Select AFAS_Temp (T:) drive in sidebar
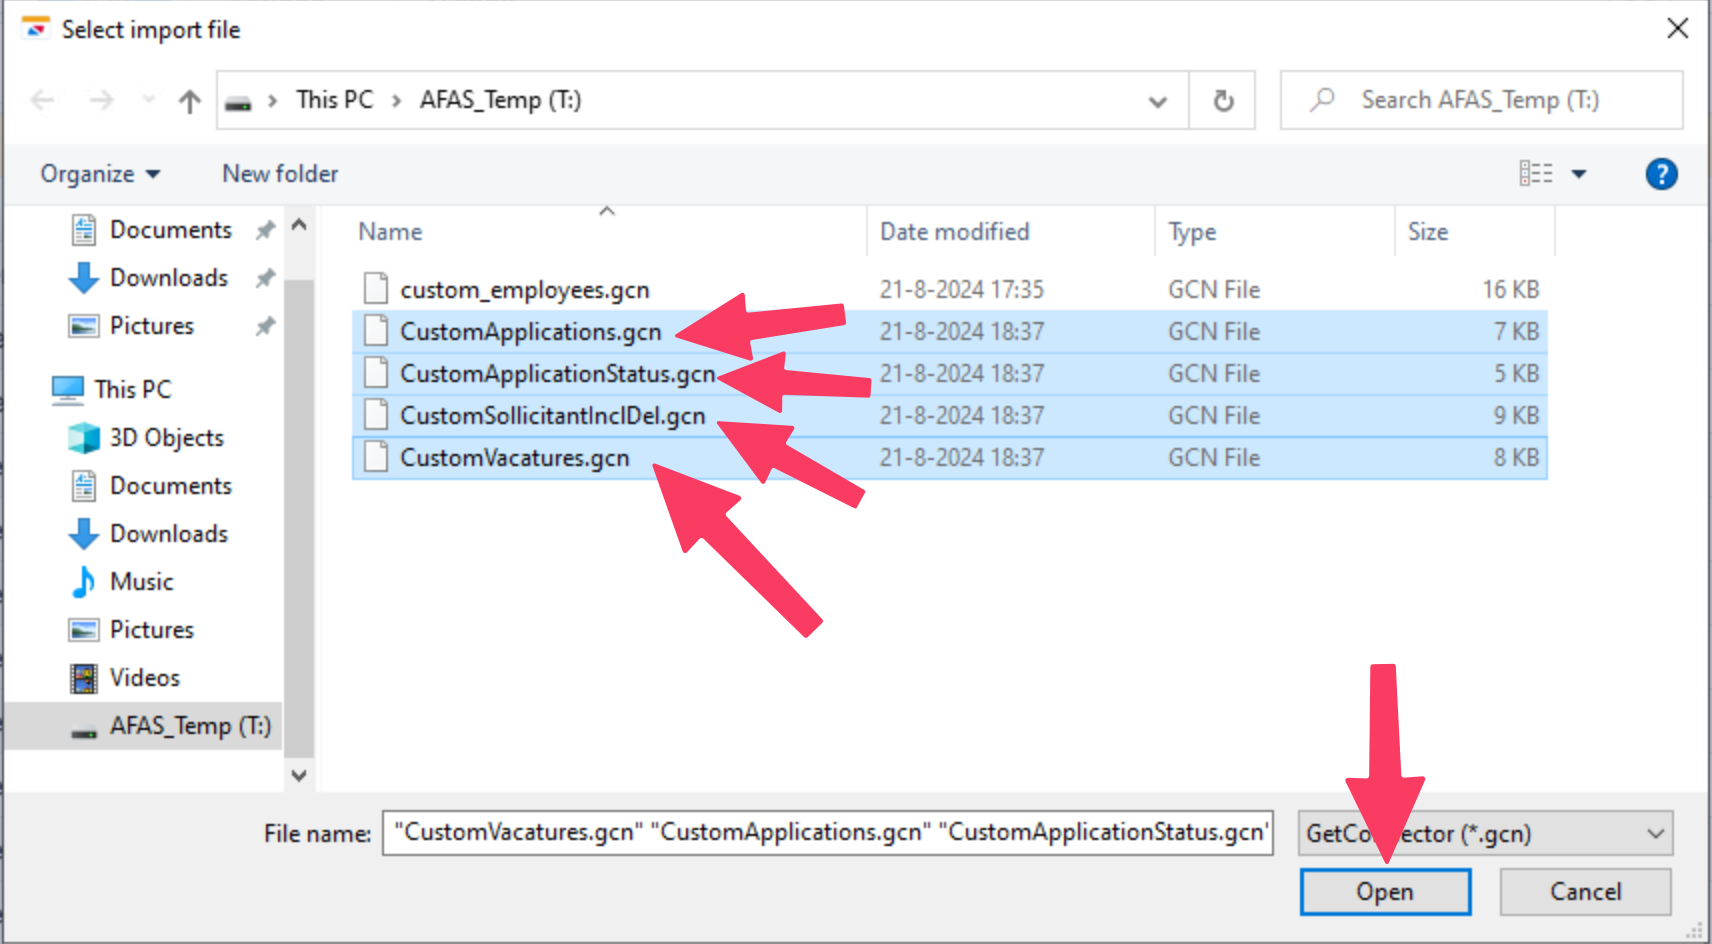1712x944 pixels. [189, 726]
